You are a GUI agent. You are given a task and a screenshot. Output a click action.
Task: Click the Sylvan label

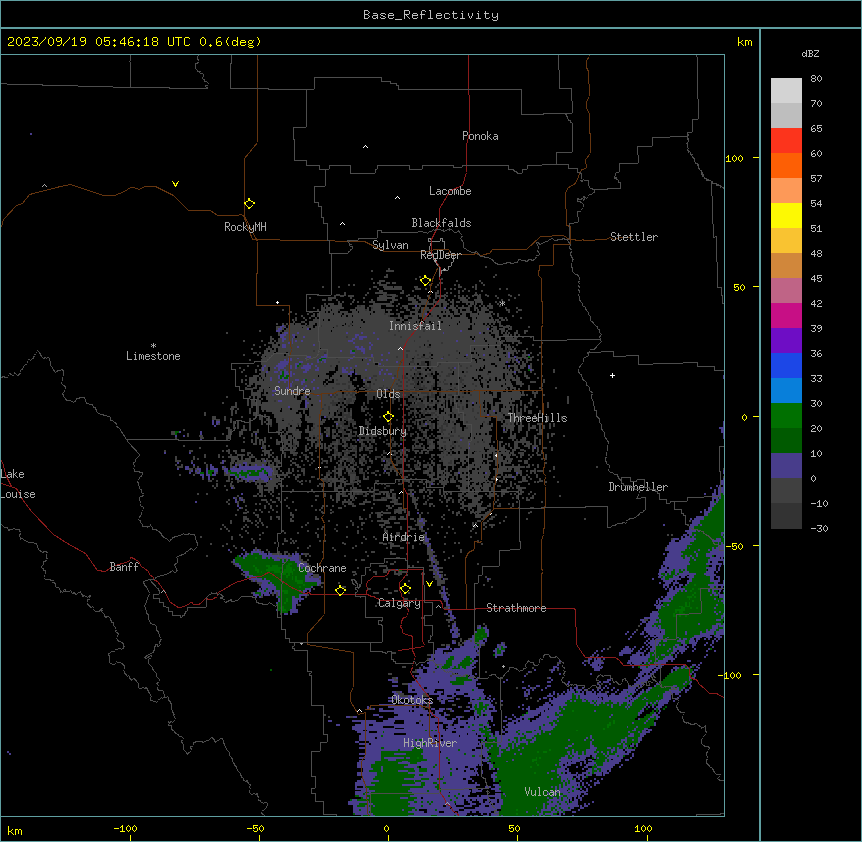(390, 245)
